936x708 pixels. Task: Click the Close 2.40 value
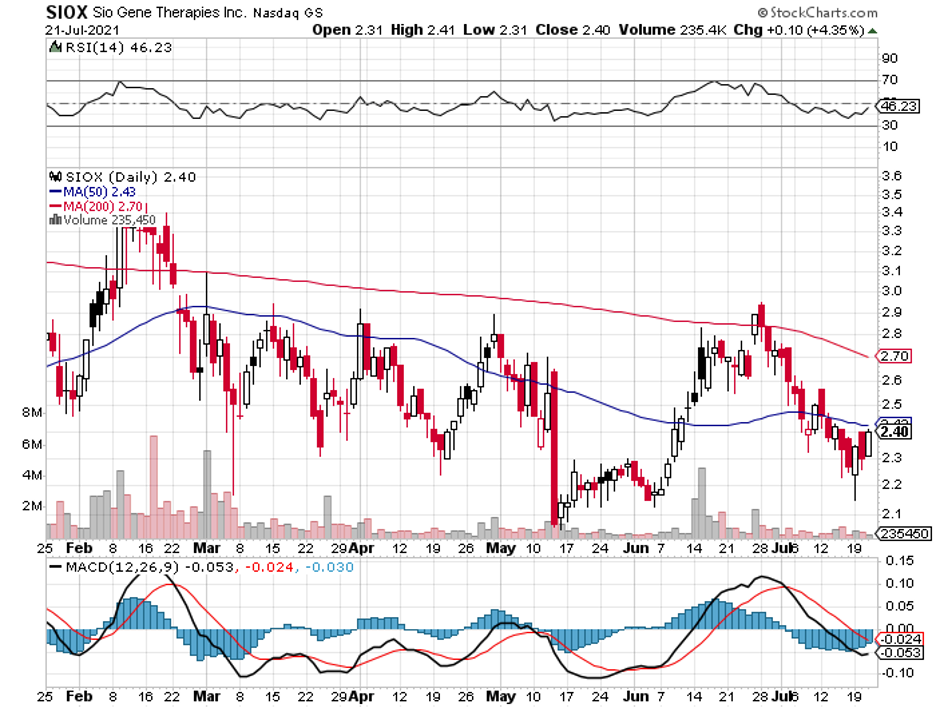tap(572, 30)
